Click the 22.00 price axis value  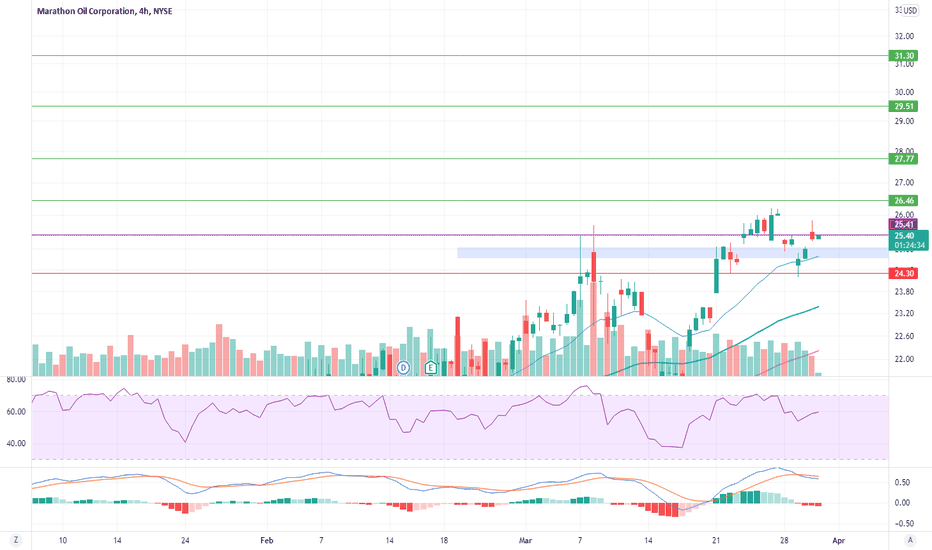904,359
